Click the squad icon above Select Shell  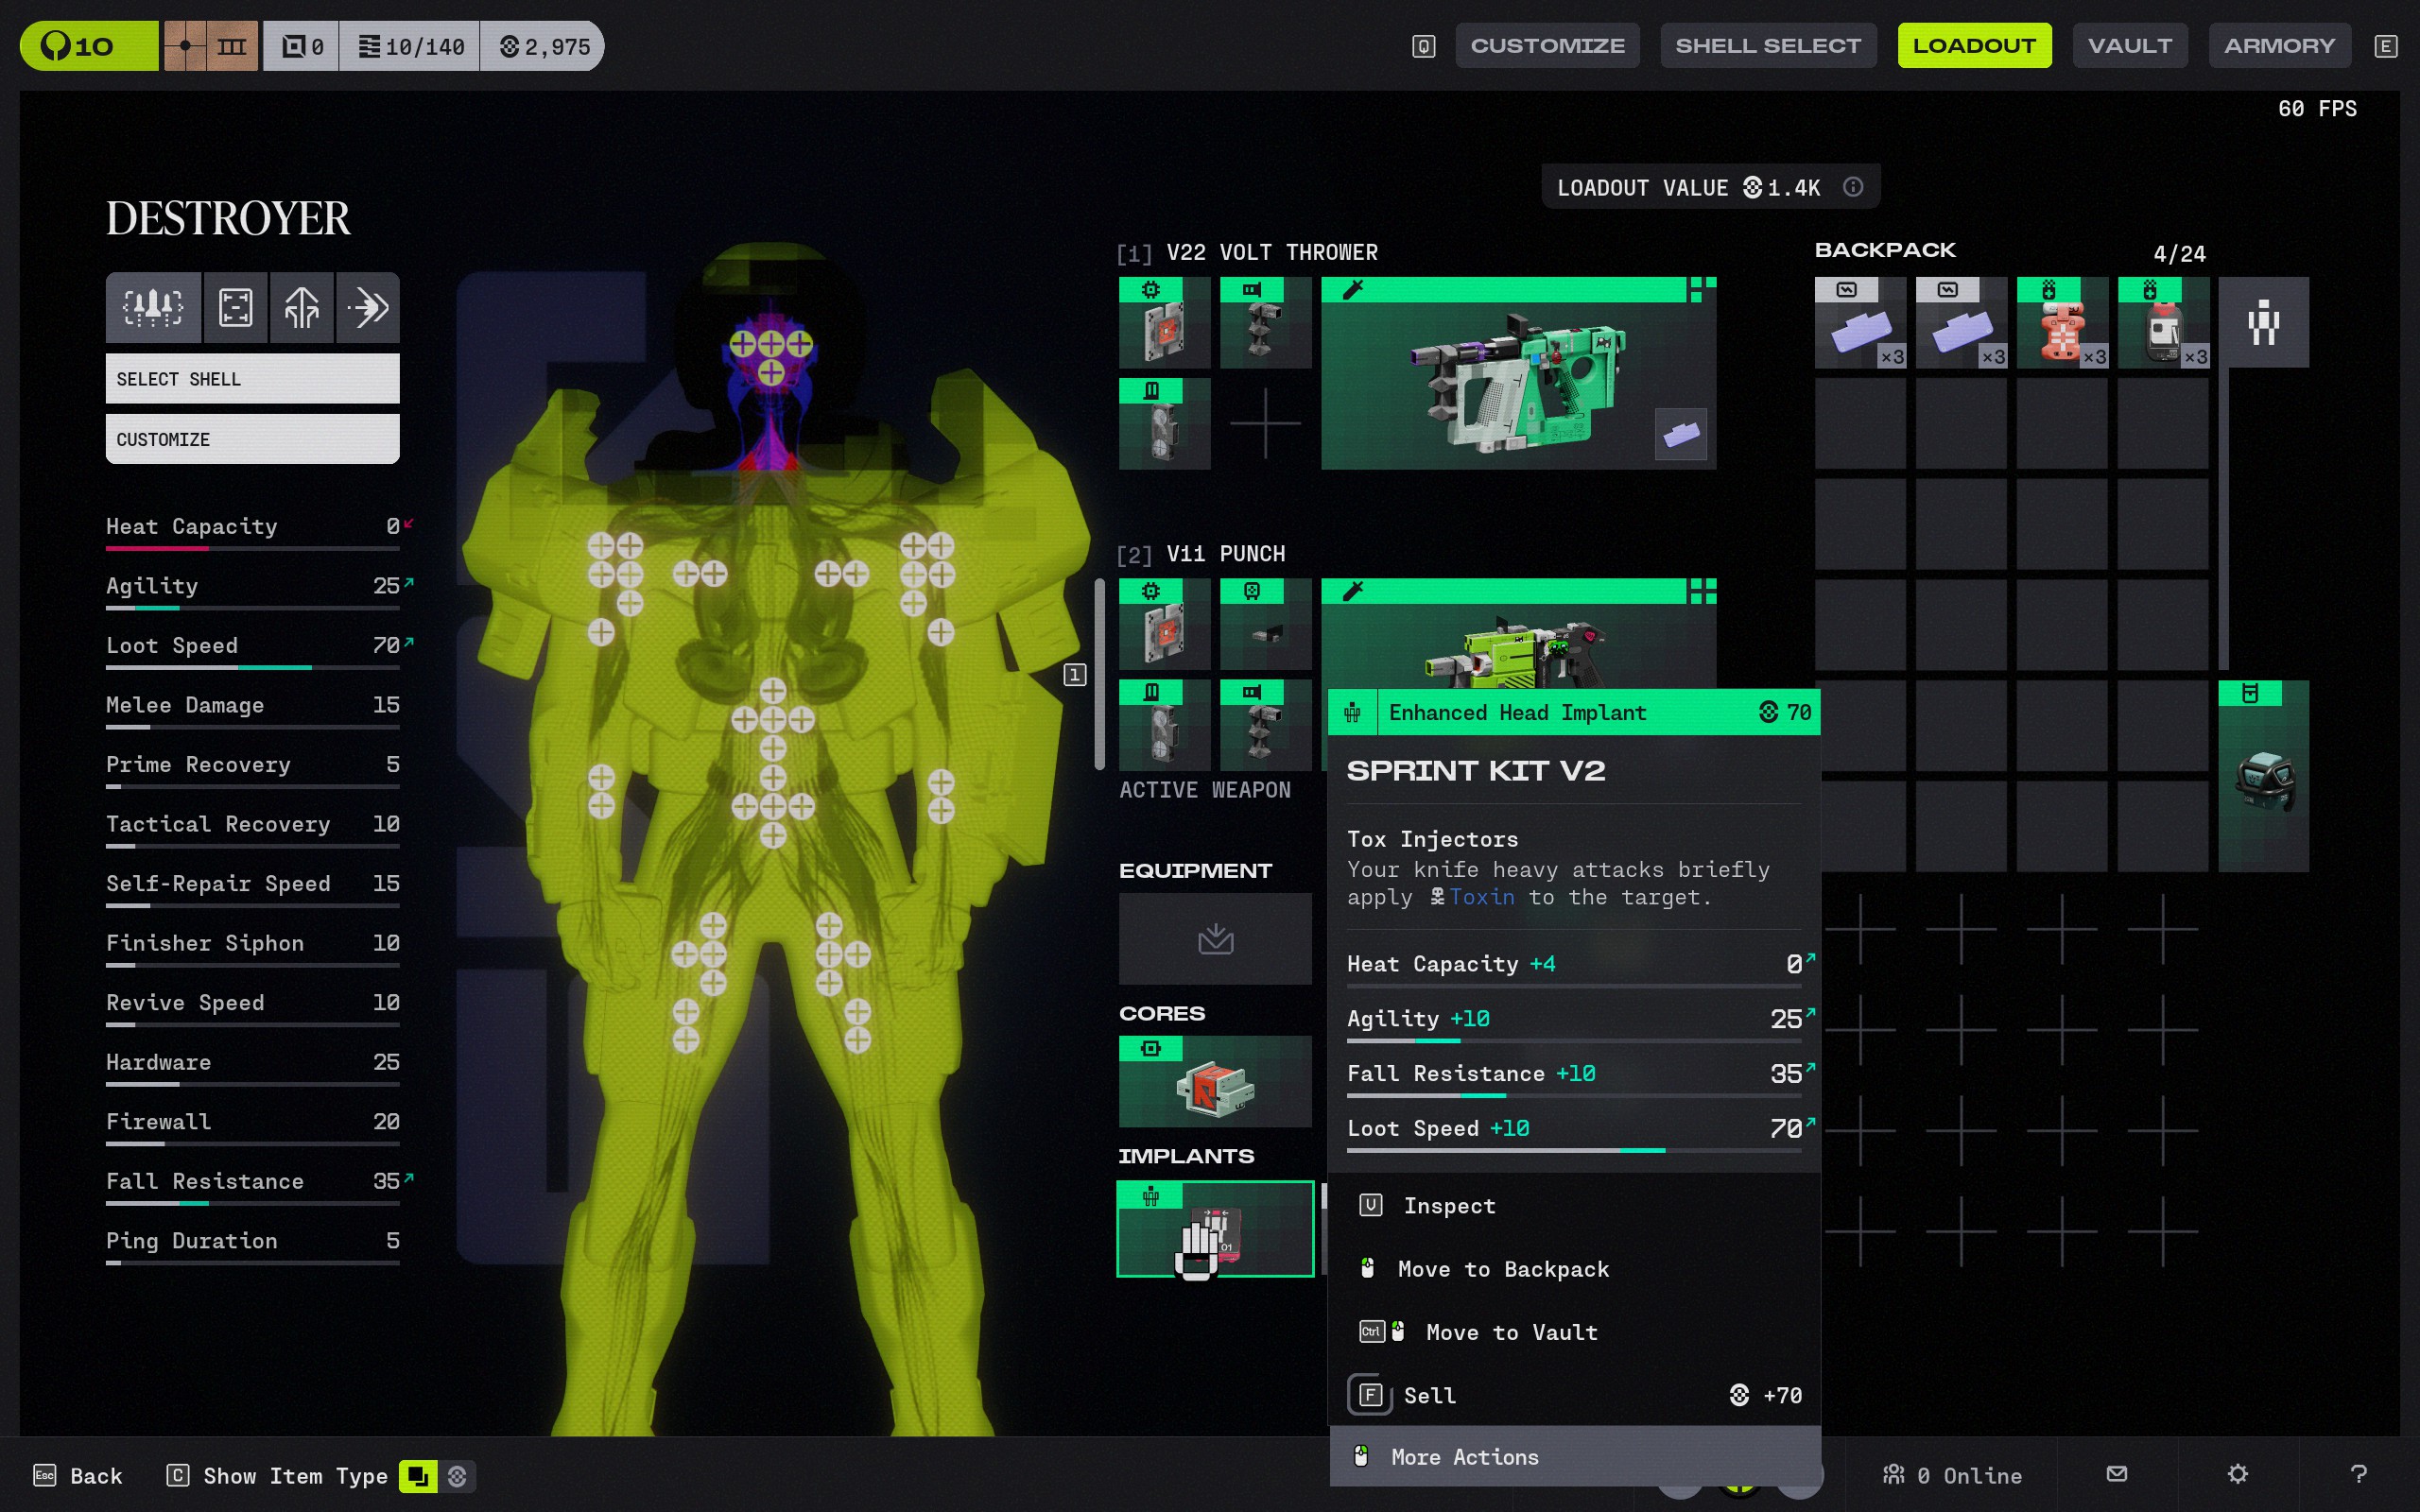pos(153,307)
